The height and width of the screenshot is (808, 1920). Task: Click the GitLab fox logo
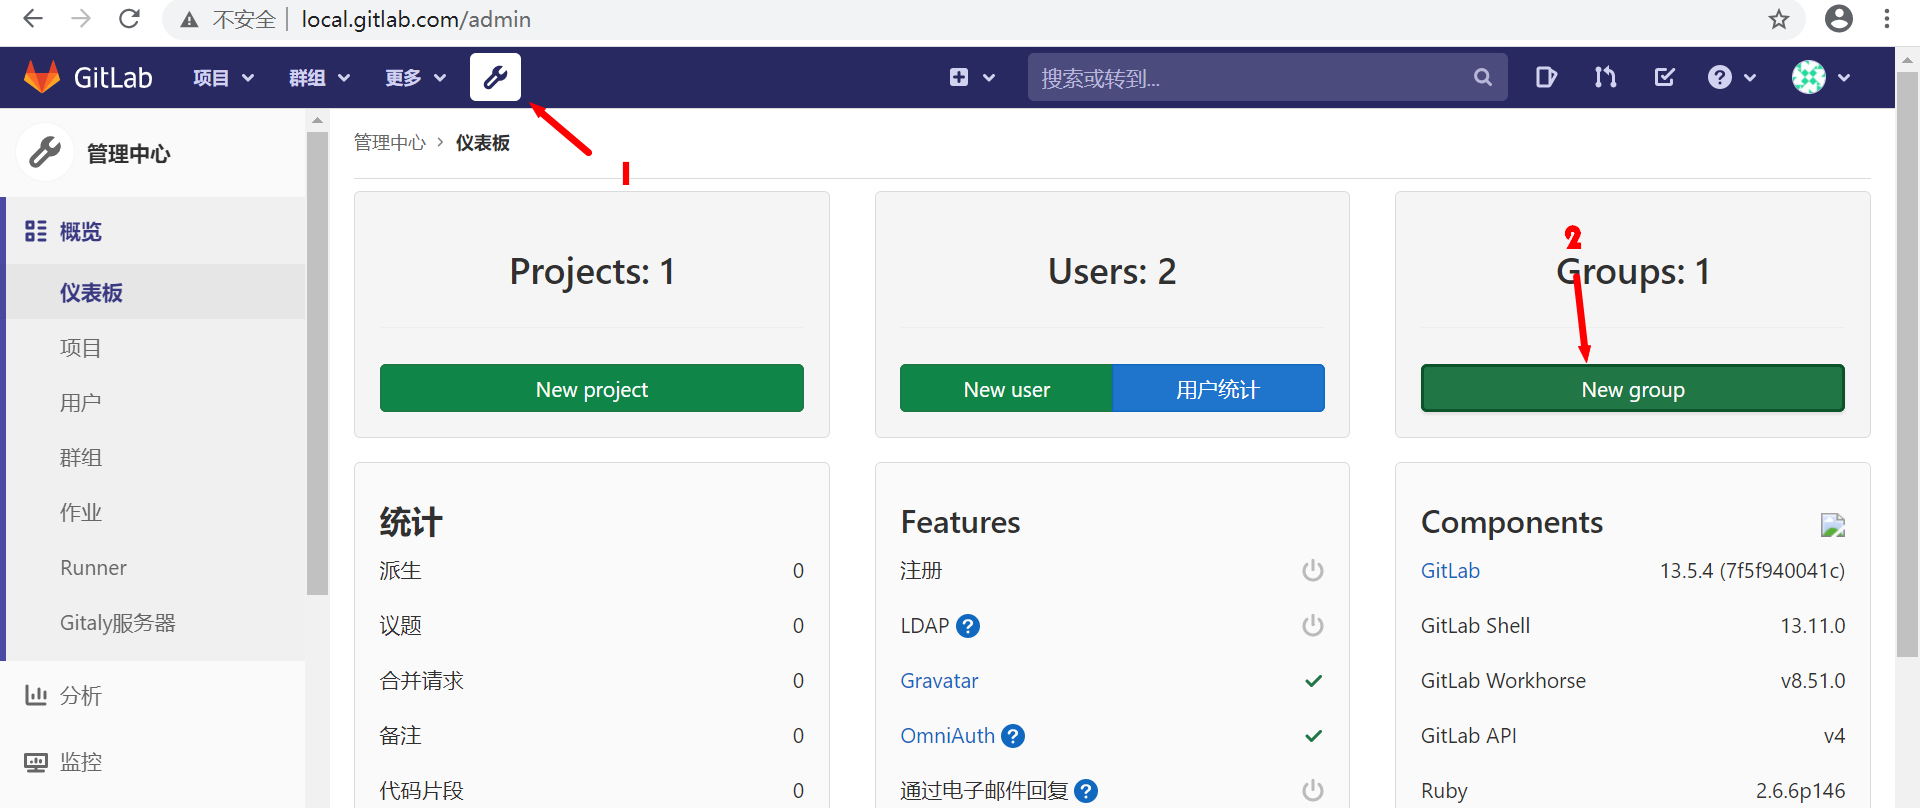(x=42, y=77)
